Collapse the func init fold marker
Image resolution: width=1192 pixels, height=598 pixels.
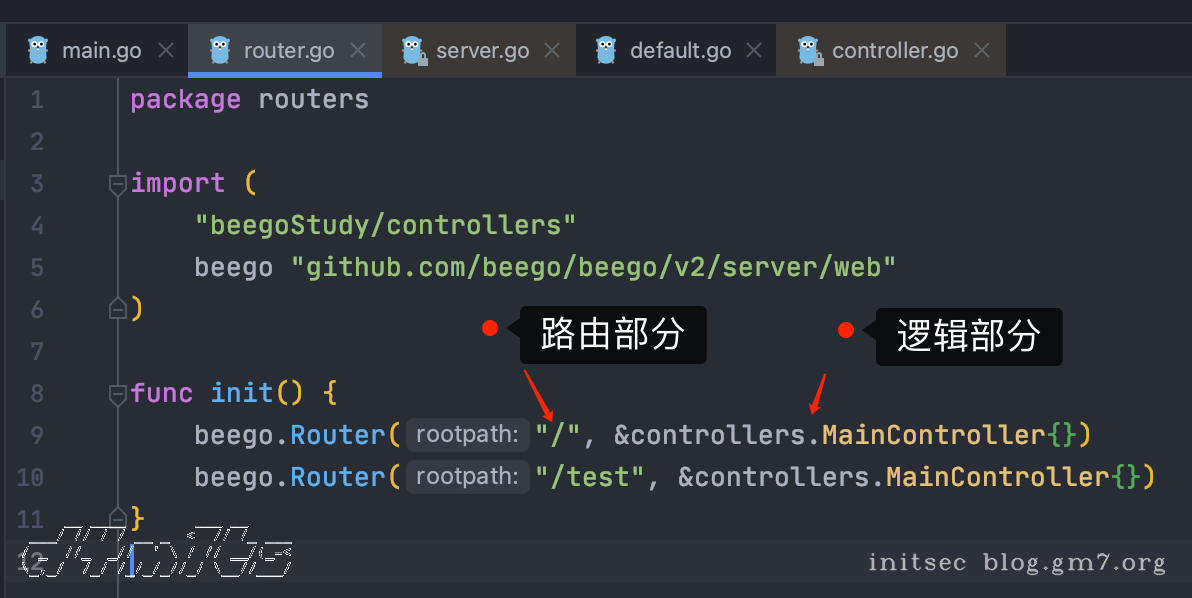coord(117,394)
